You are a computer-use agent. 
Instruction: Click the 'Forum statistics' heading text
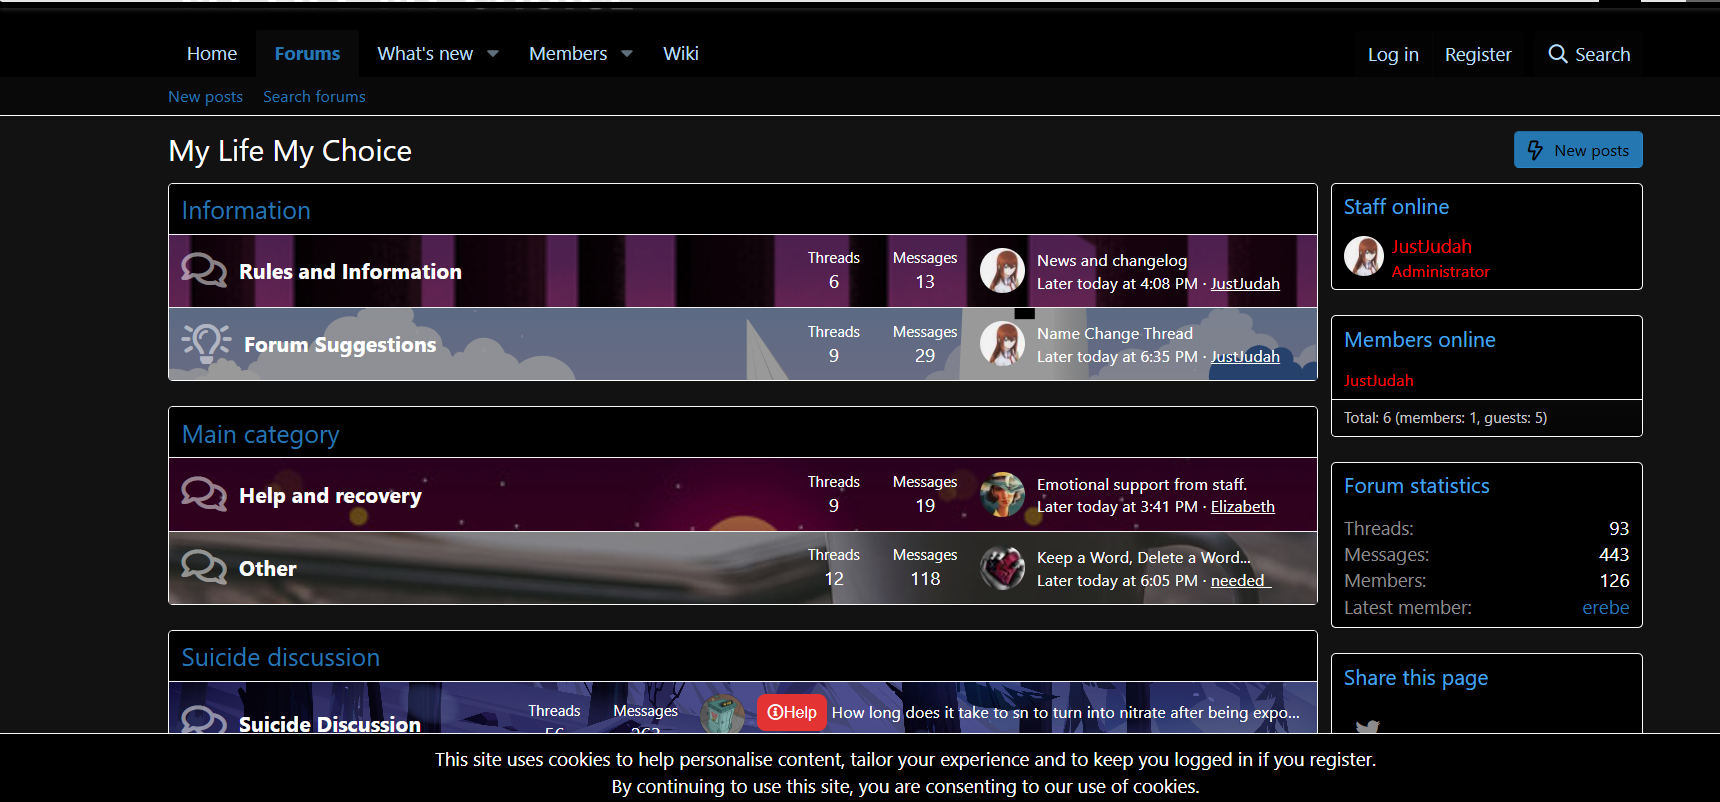(x=1417, y=486)
